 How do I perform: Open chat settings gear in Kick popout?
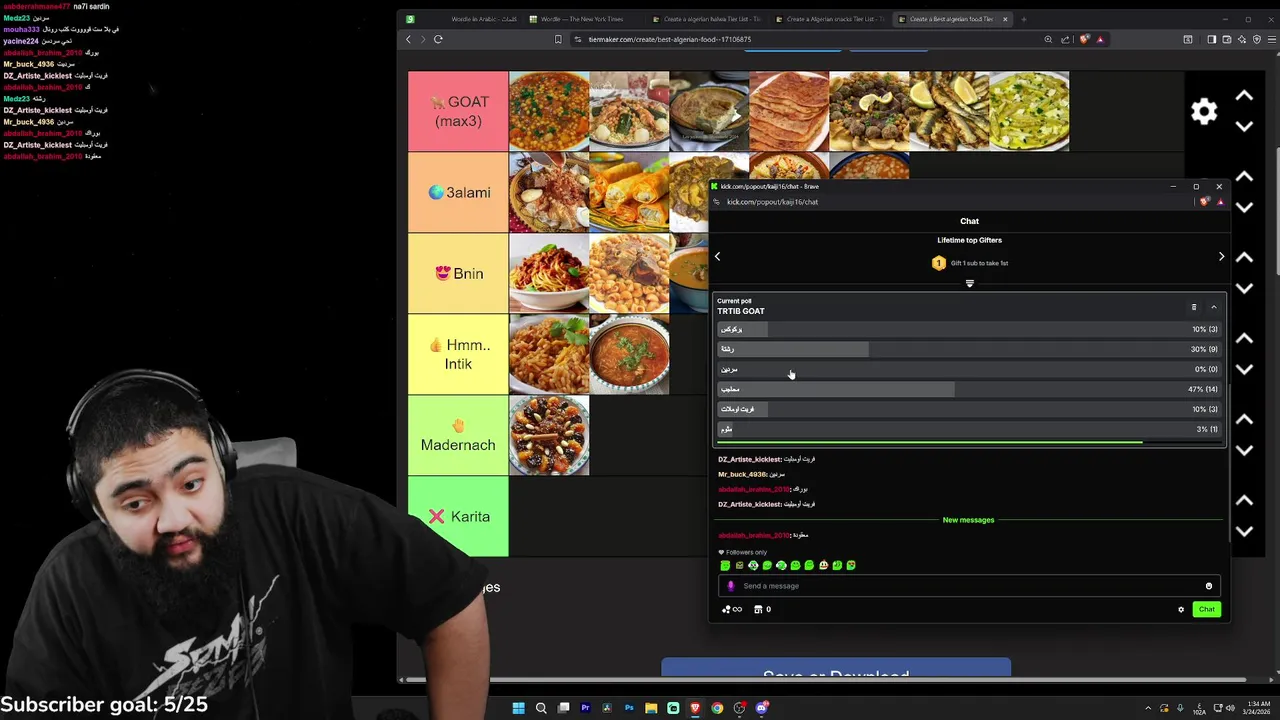click(x=1181, y=609)
